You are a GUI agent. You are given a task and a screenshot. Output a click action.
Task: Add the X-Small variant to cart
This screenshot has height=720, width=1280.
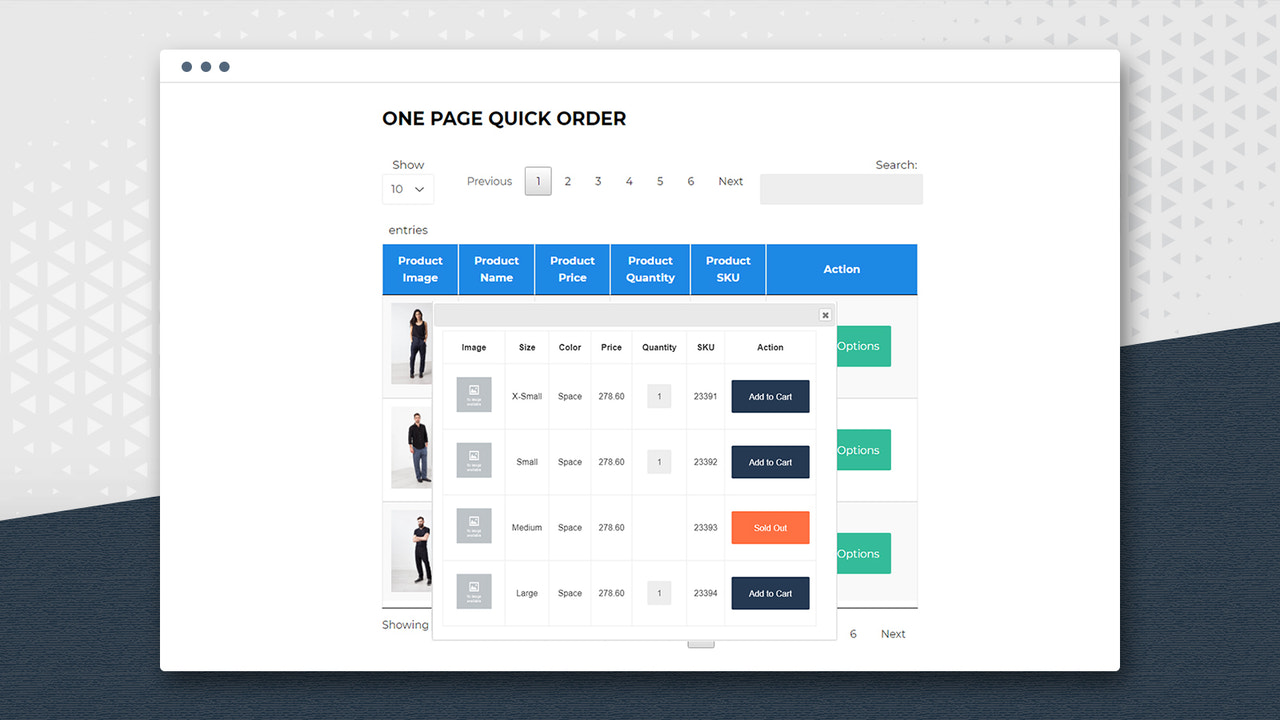coord(770,396)
